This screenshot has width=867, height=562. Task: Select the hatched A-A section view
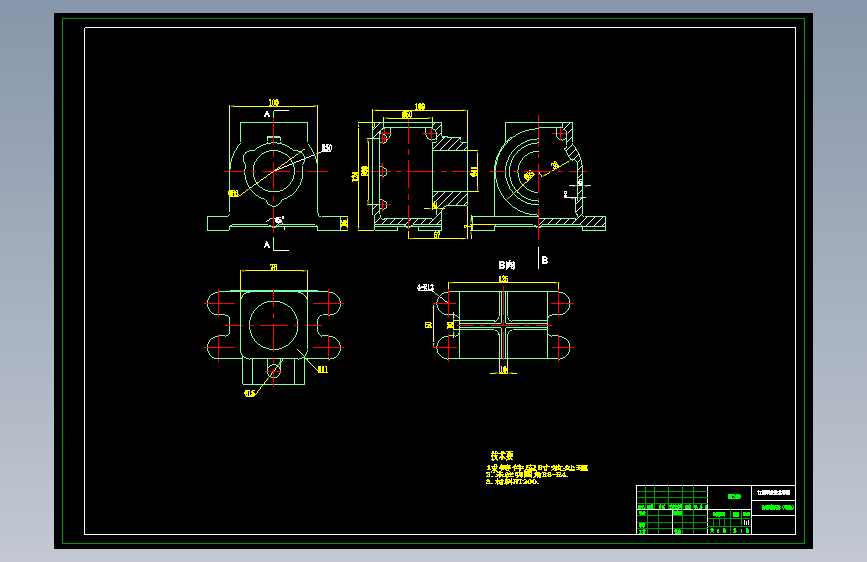click(x=419, y=176)
